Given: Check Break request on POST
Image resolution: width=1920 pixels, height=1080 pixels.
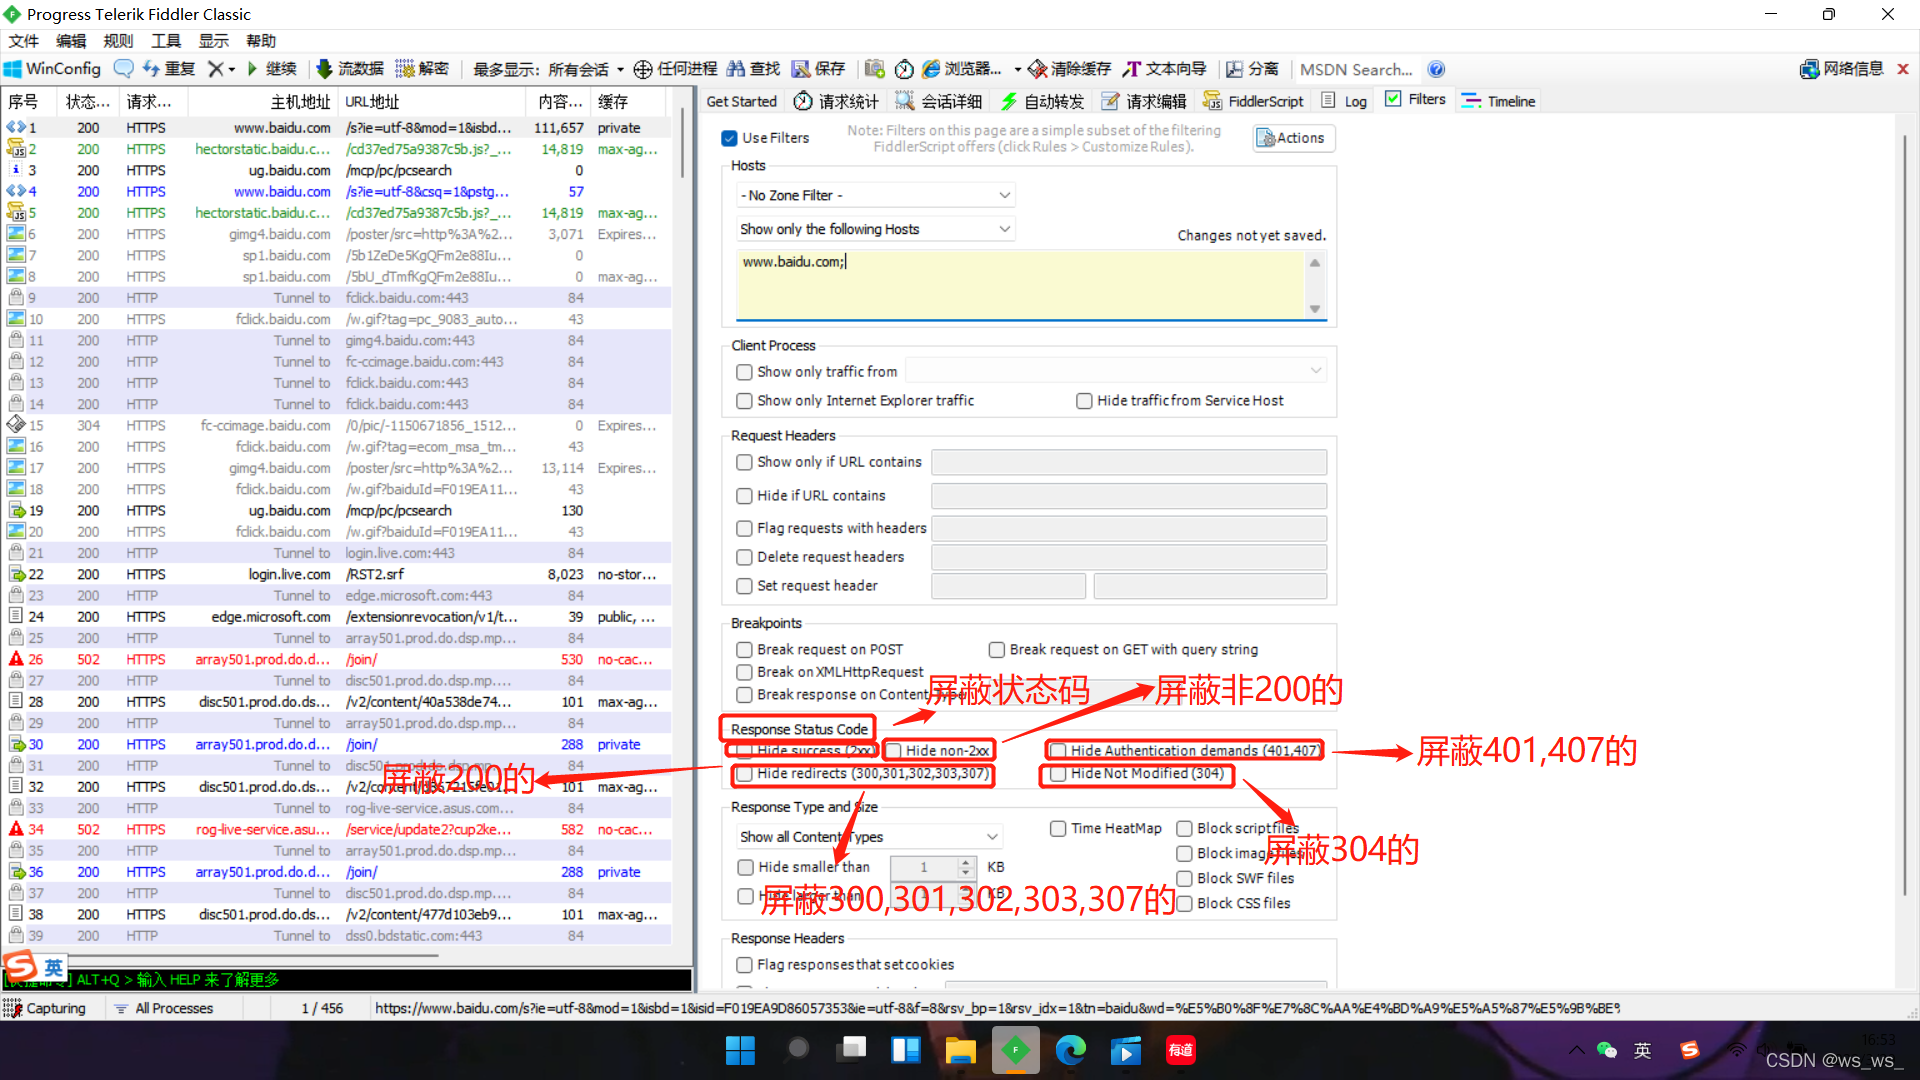Looking at the screenshot, I should pos(744,650).
